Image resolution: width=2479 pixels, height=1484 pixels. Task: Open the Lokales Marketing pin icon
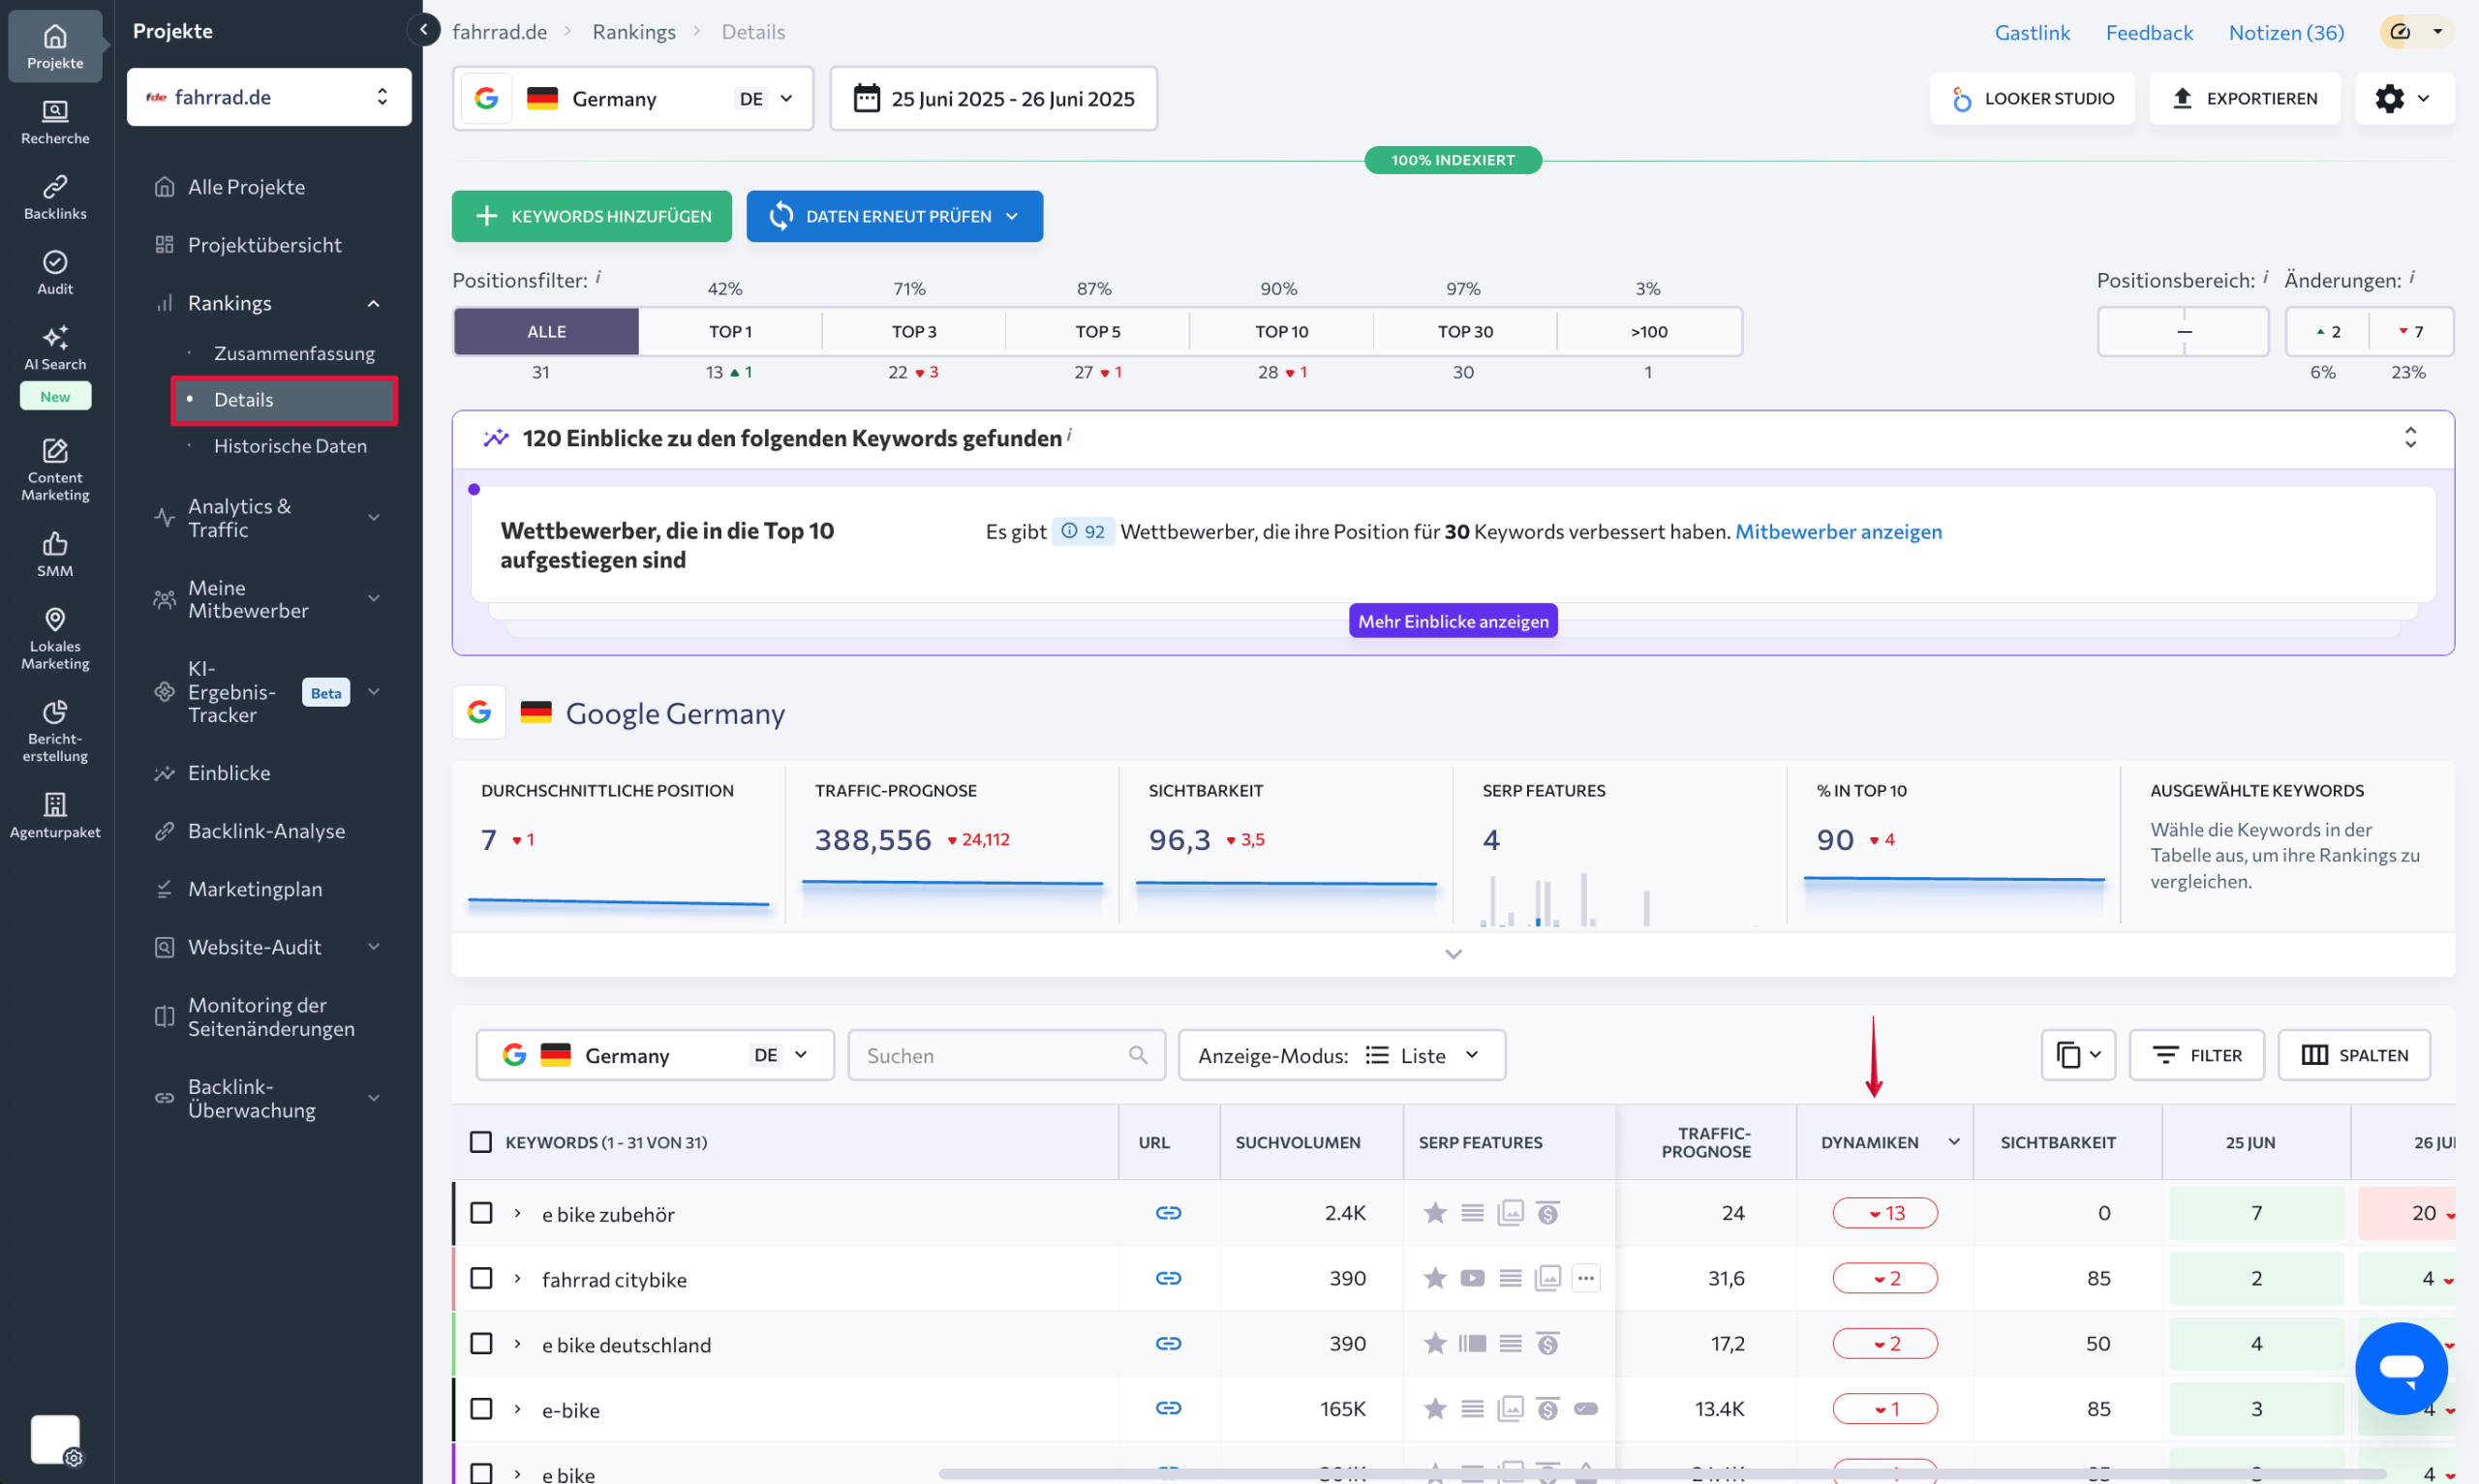click(55, 638)
